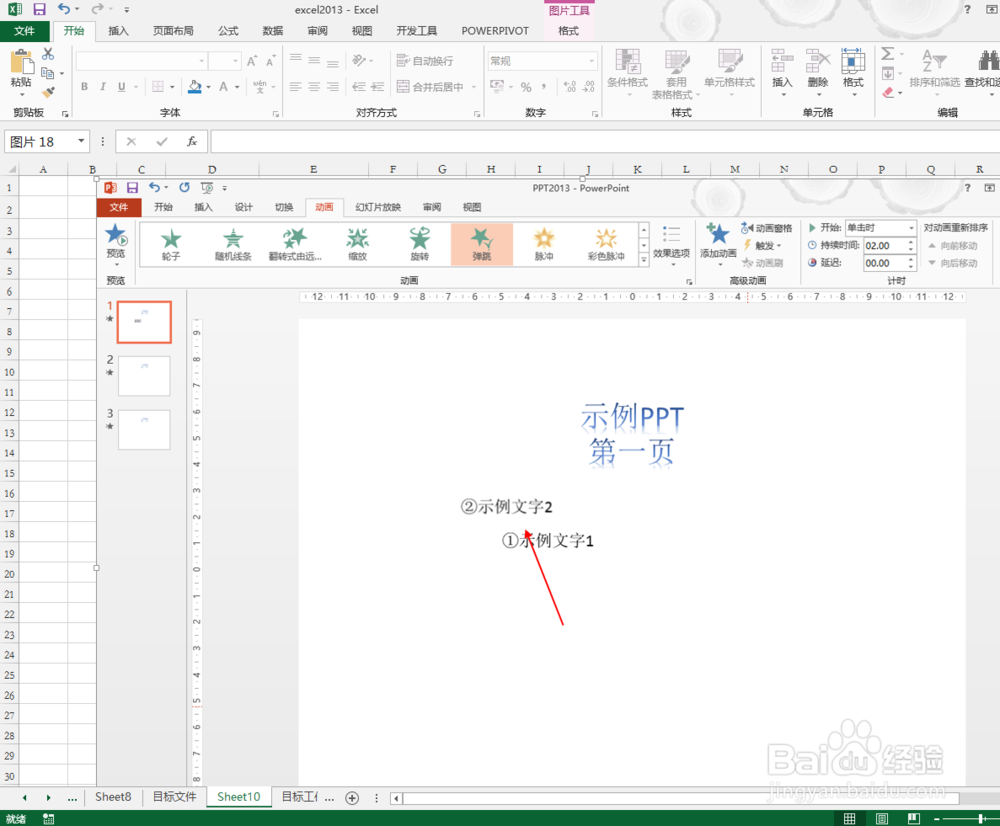Click the orientation text angle icon
This screenshot has height=826, width=1000.
coord(359,61)
